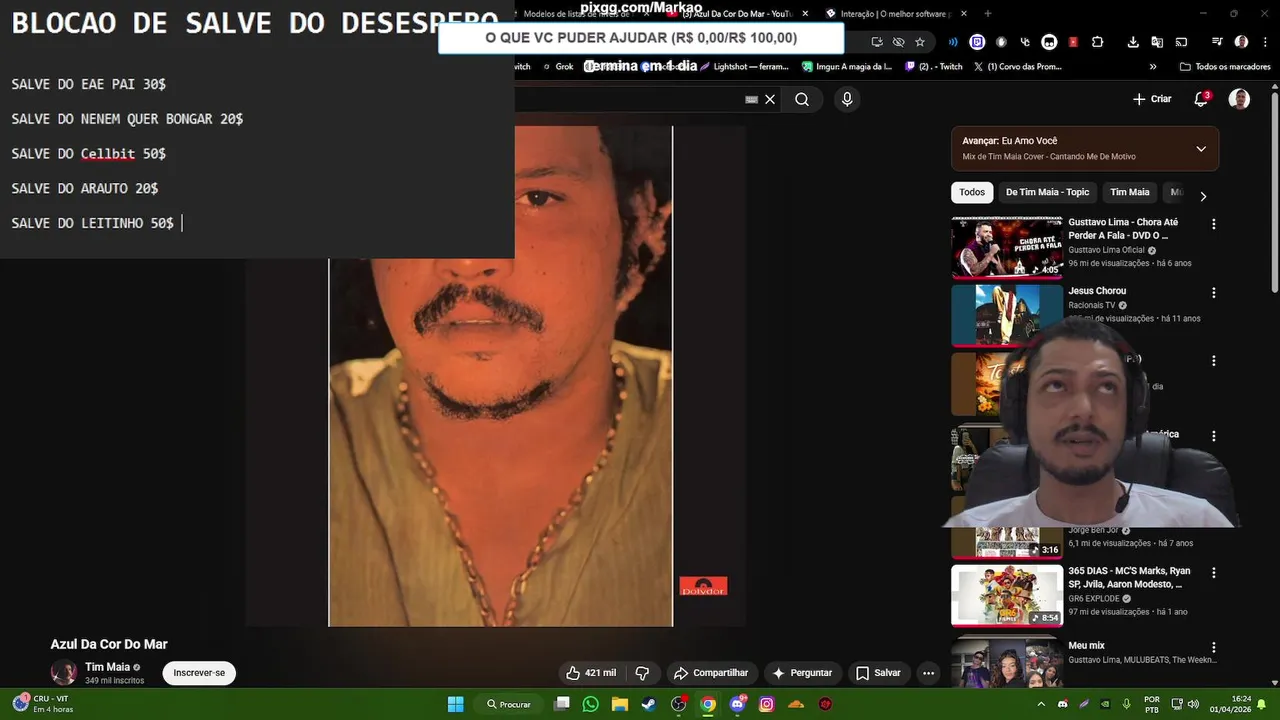Open the Tim Maia channel name link

[x=107, y=667]
